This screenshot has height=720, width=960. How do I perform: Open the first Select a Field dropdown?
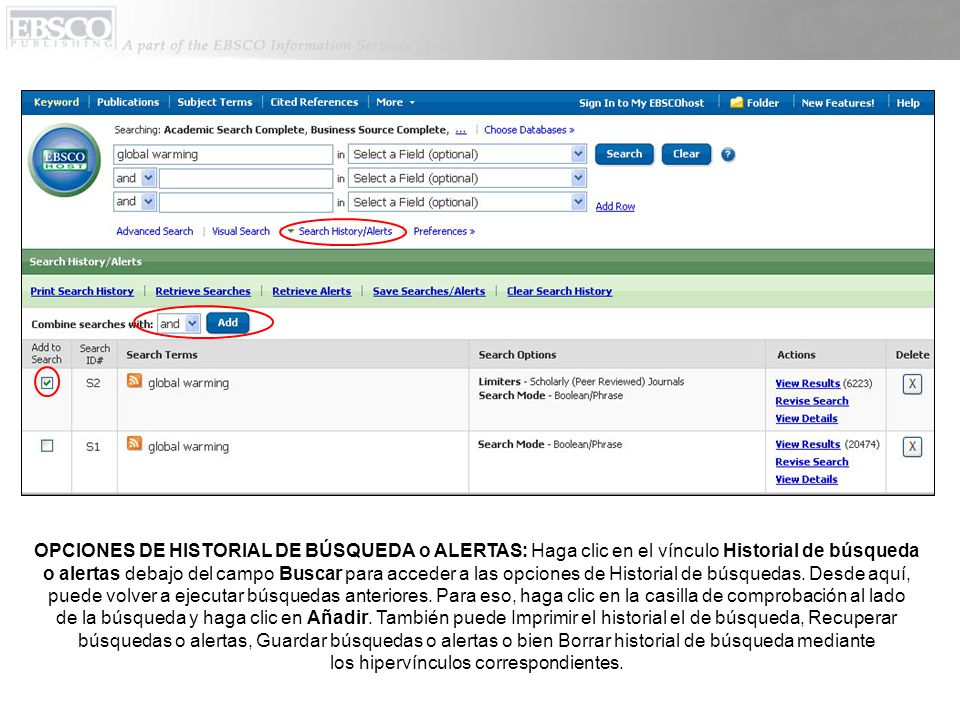[x=467, y=154]
